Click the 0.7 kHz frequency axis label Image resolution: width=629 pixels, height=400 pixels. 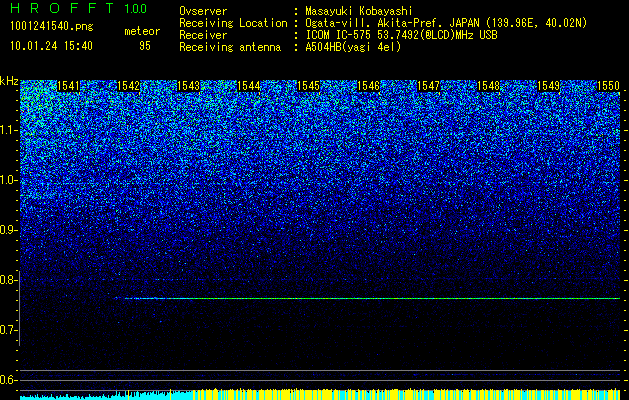point(8,330)
